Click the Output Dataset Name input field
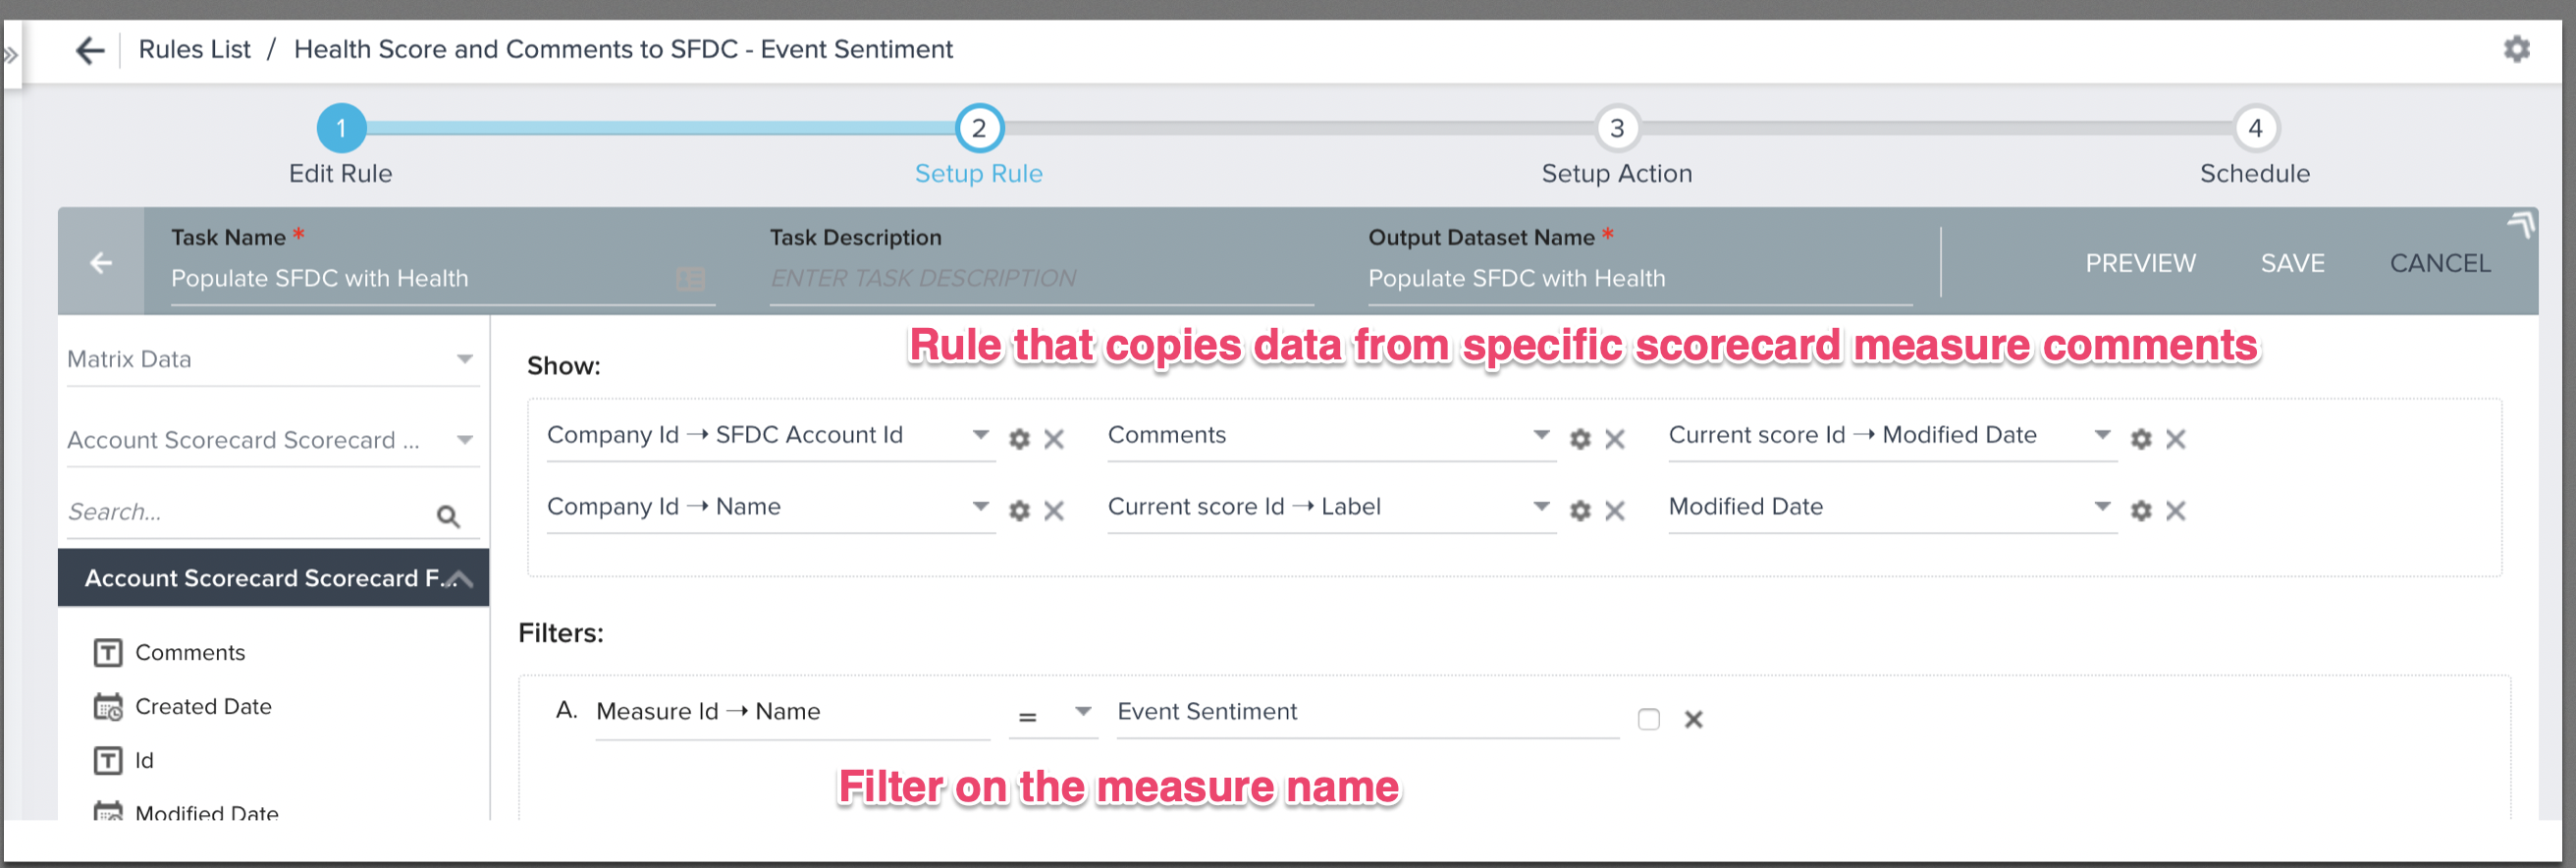Viewport: 2576px width, 868px height. [1640, 279]
